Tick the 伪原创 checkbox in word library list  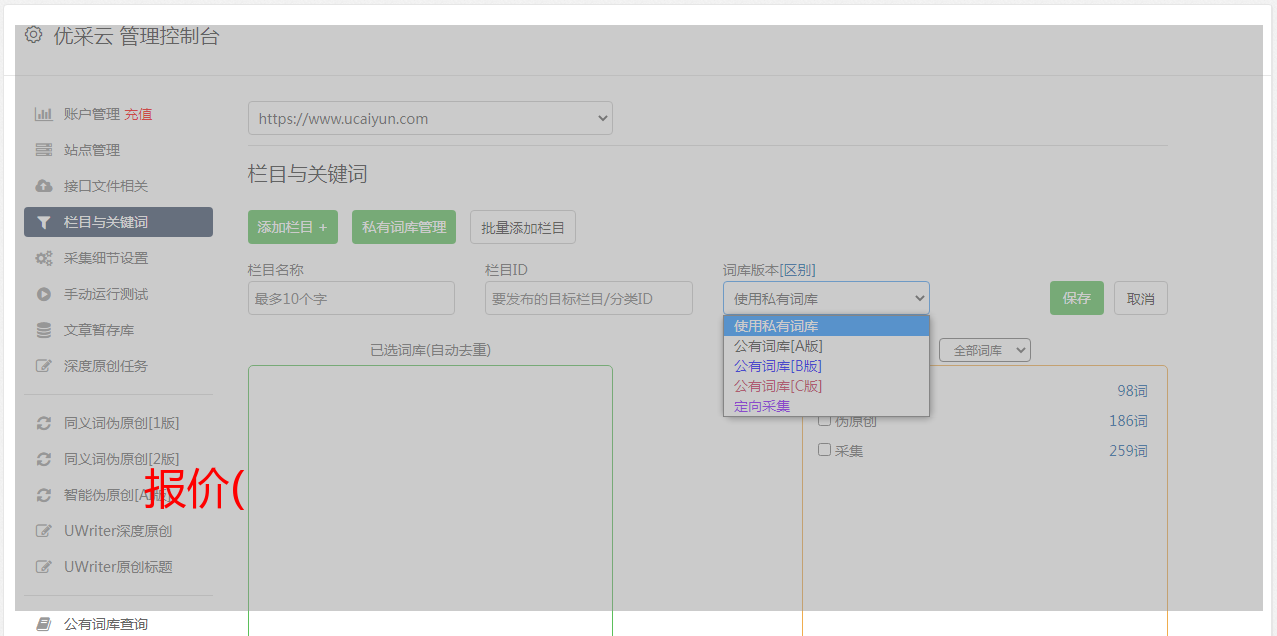pyautogui.click(x=824, y=421)
